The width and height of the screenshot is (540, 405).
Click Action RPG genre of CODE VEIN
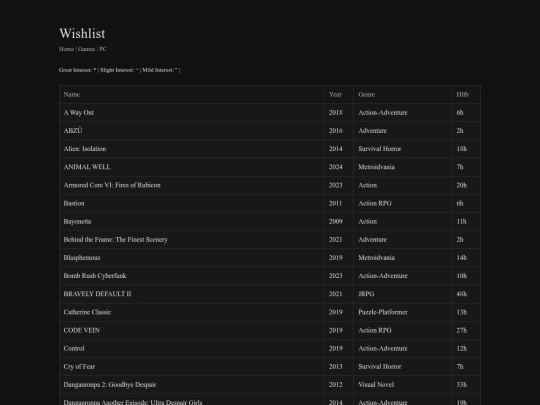coord(375,330)
